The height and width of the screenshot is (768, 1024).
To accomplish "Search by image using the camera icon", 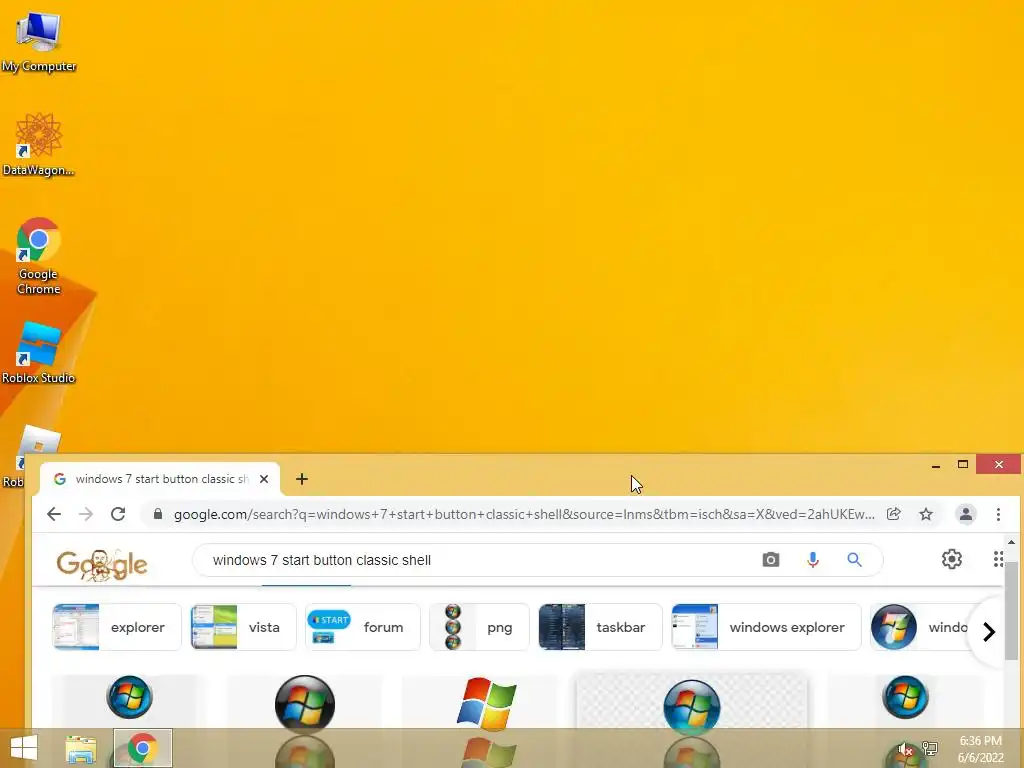I will tap(771, 560).
